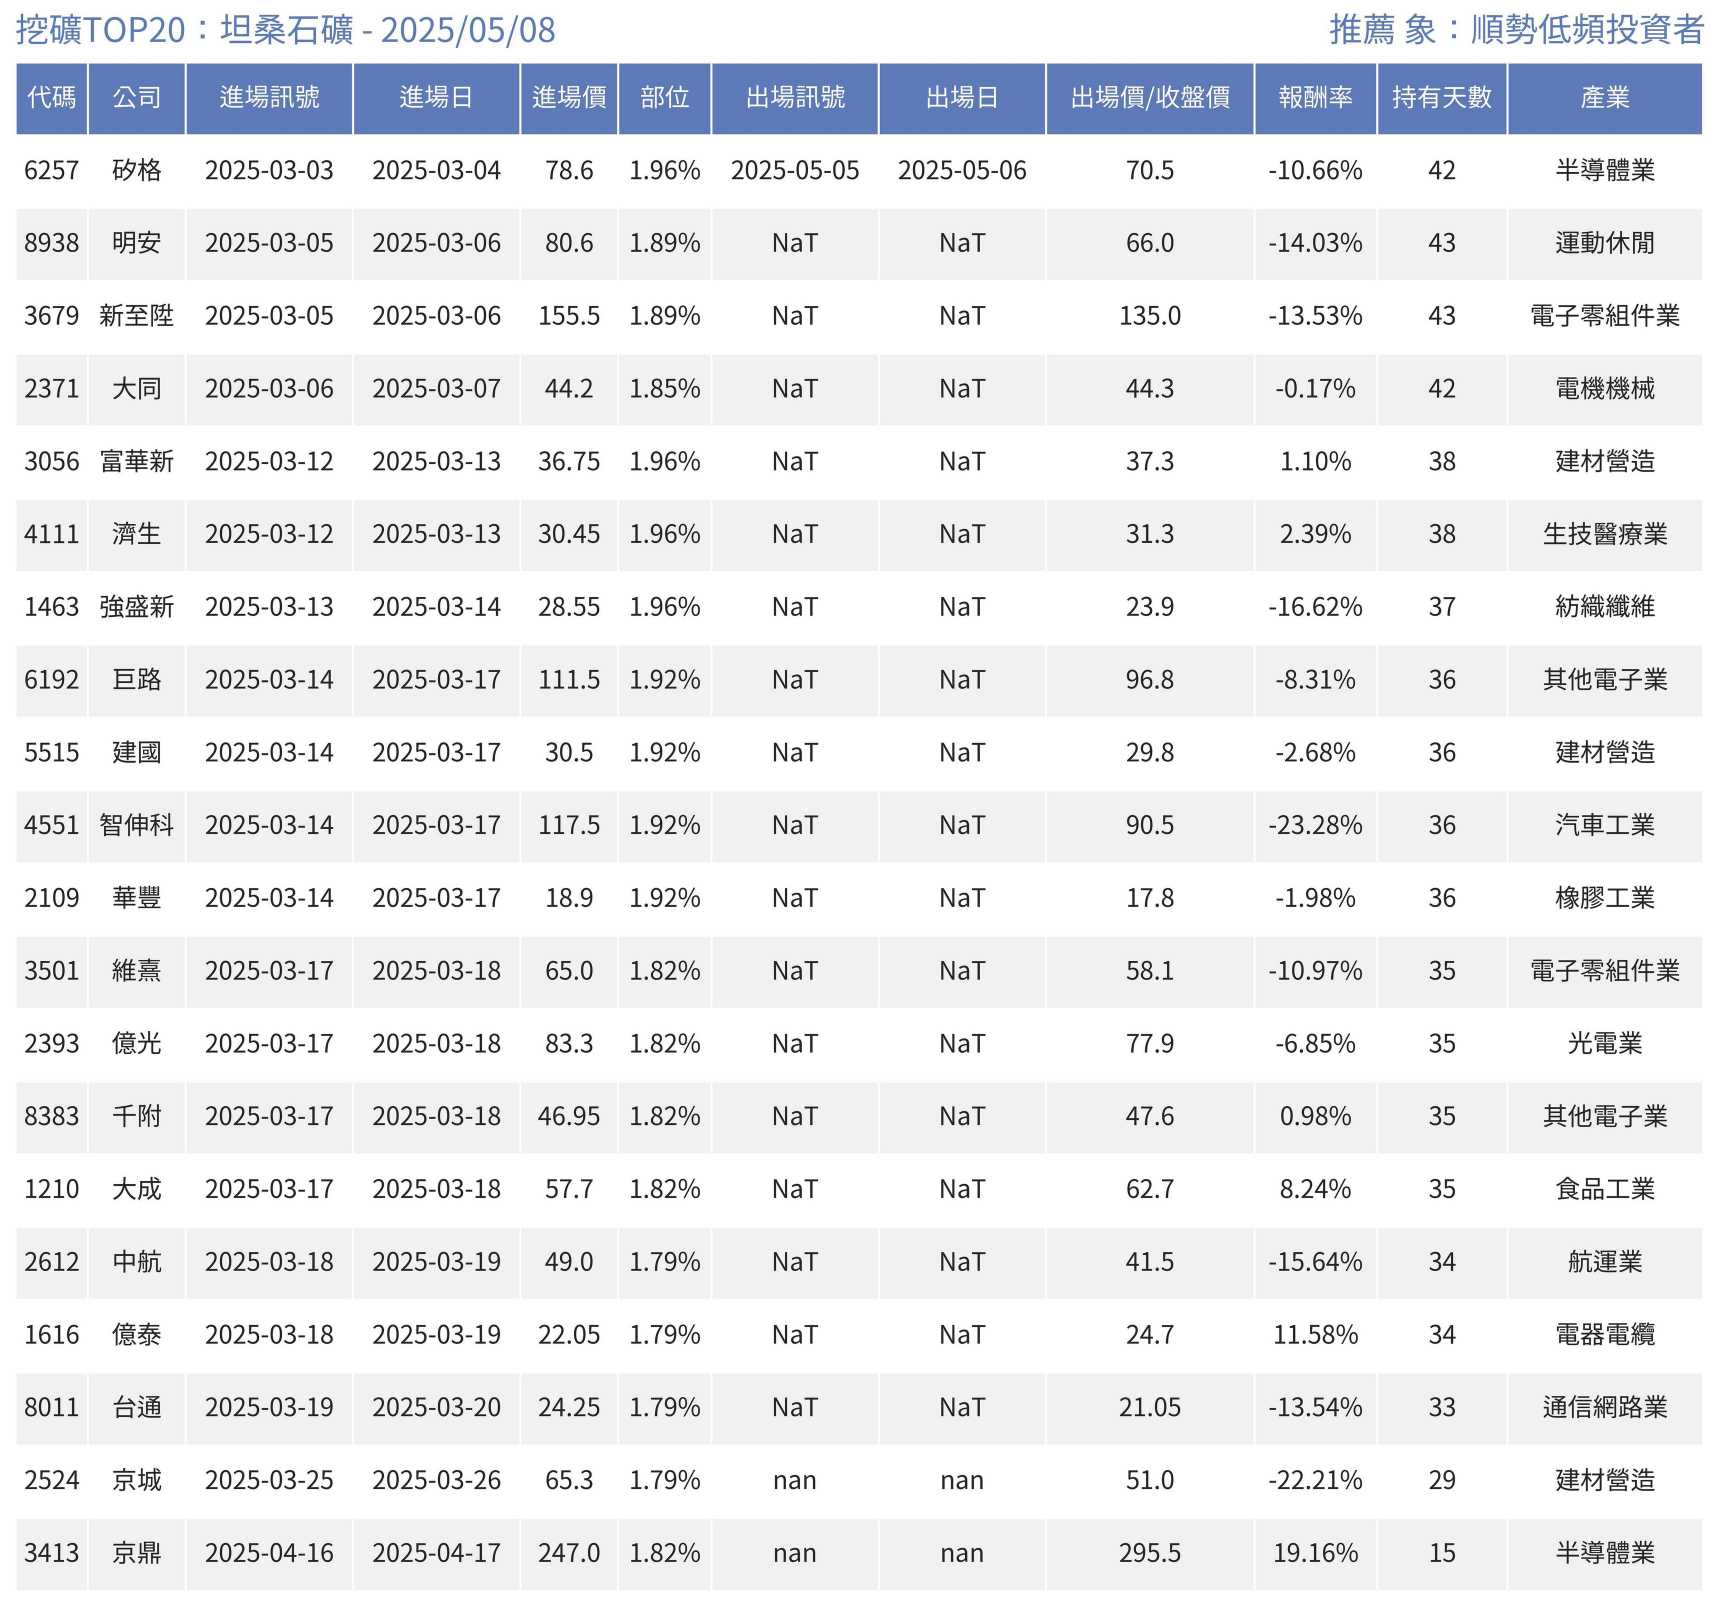Viewport: 1721px width, 1606px height.
Task: Click company name 億泰
Action: pos(137,1335)
